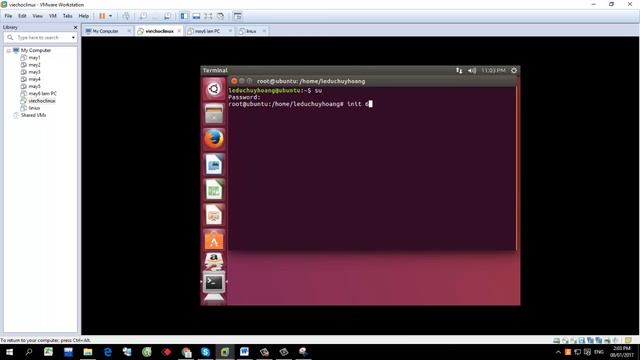
Task: Select linux in the library tree
Action: [34, 108]
